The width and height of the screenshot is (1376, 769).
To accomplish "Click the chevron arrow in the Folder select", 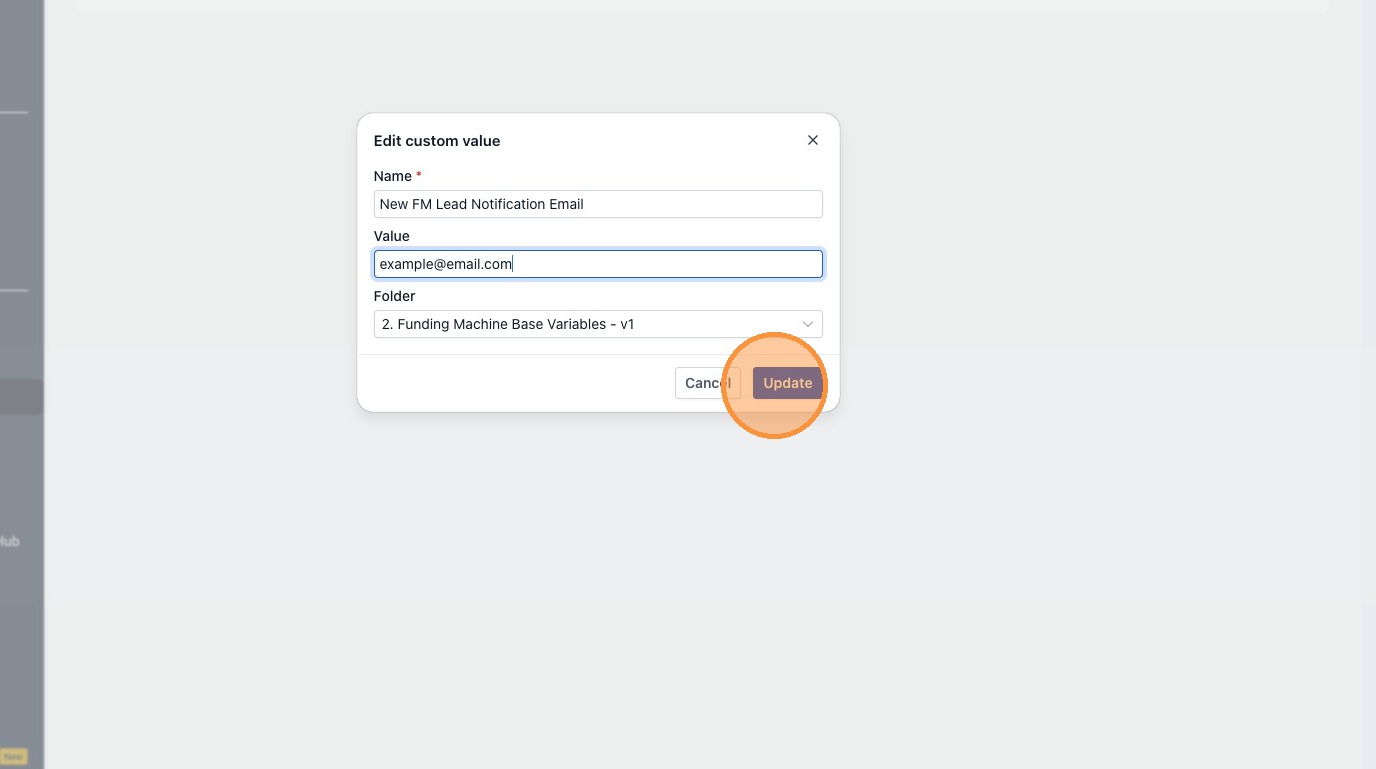I will [808, 324].
